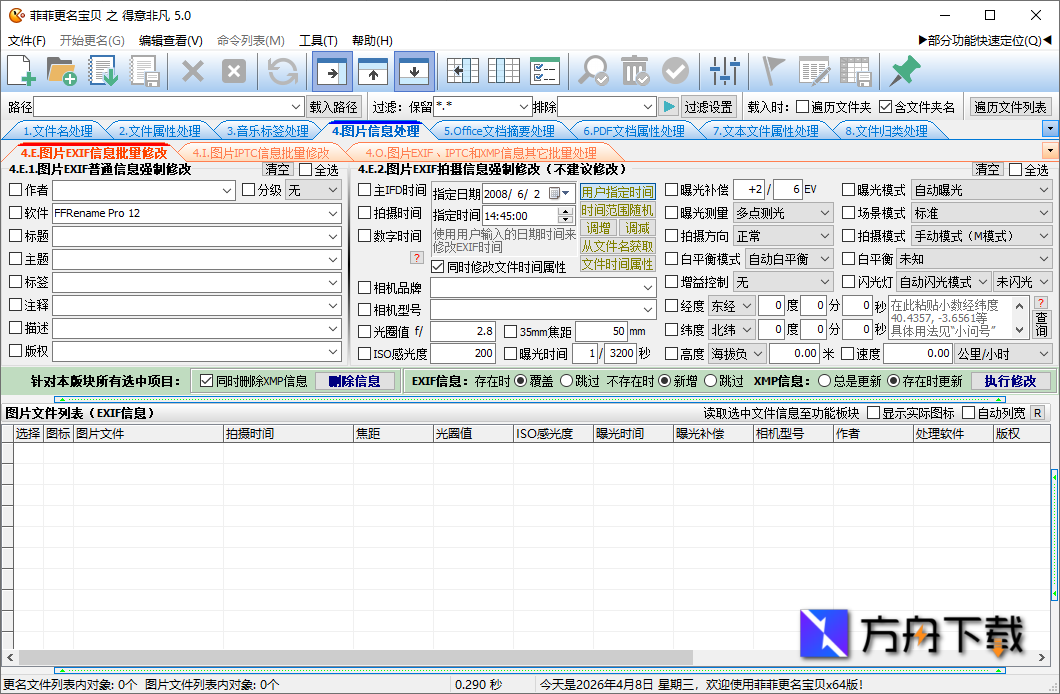Open the 工具(T) menu

tap(318, 41)
